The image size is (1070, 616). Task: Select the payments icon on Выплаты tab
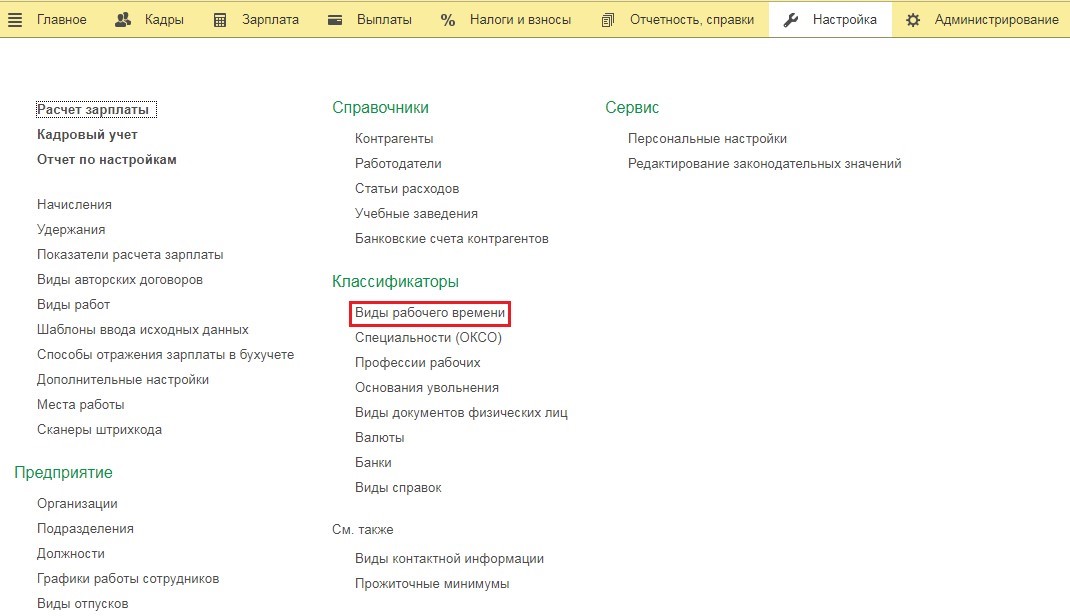(x=334, y=18)
